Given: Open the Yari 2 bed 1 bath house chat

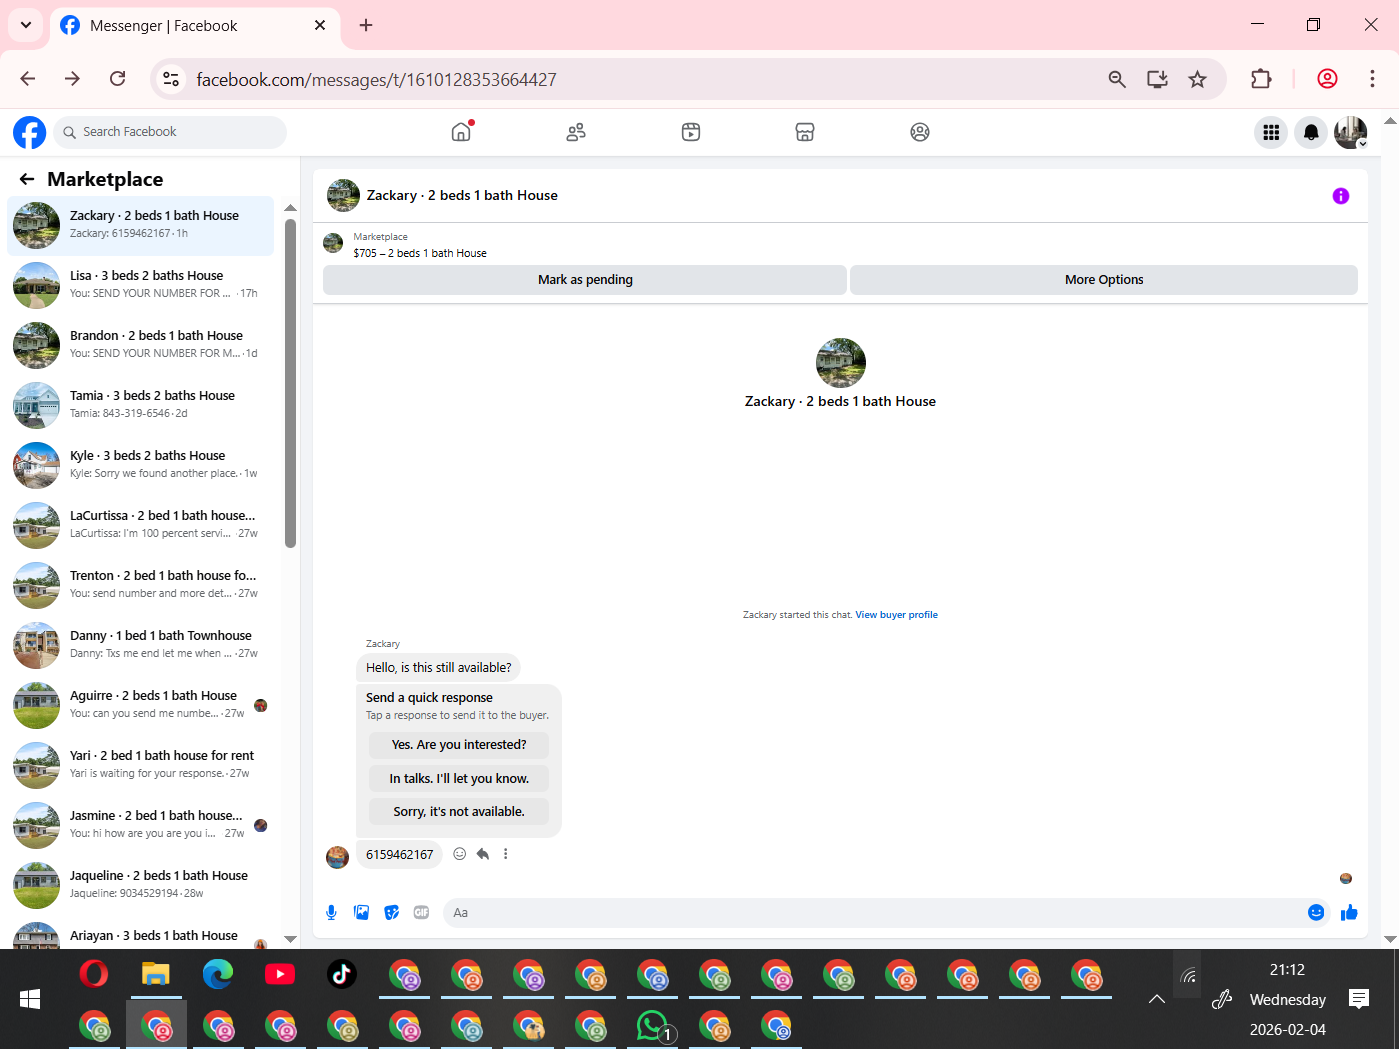Looking at the screenshot, I should tap(141, 765).
